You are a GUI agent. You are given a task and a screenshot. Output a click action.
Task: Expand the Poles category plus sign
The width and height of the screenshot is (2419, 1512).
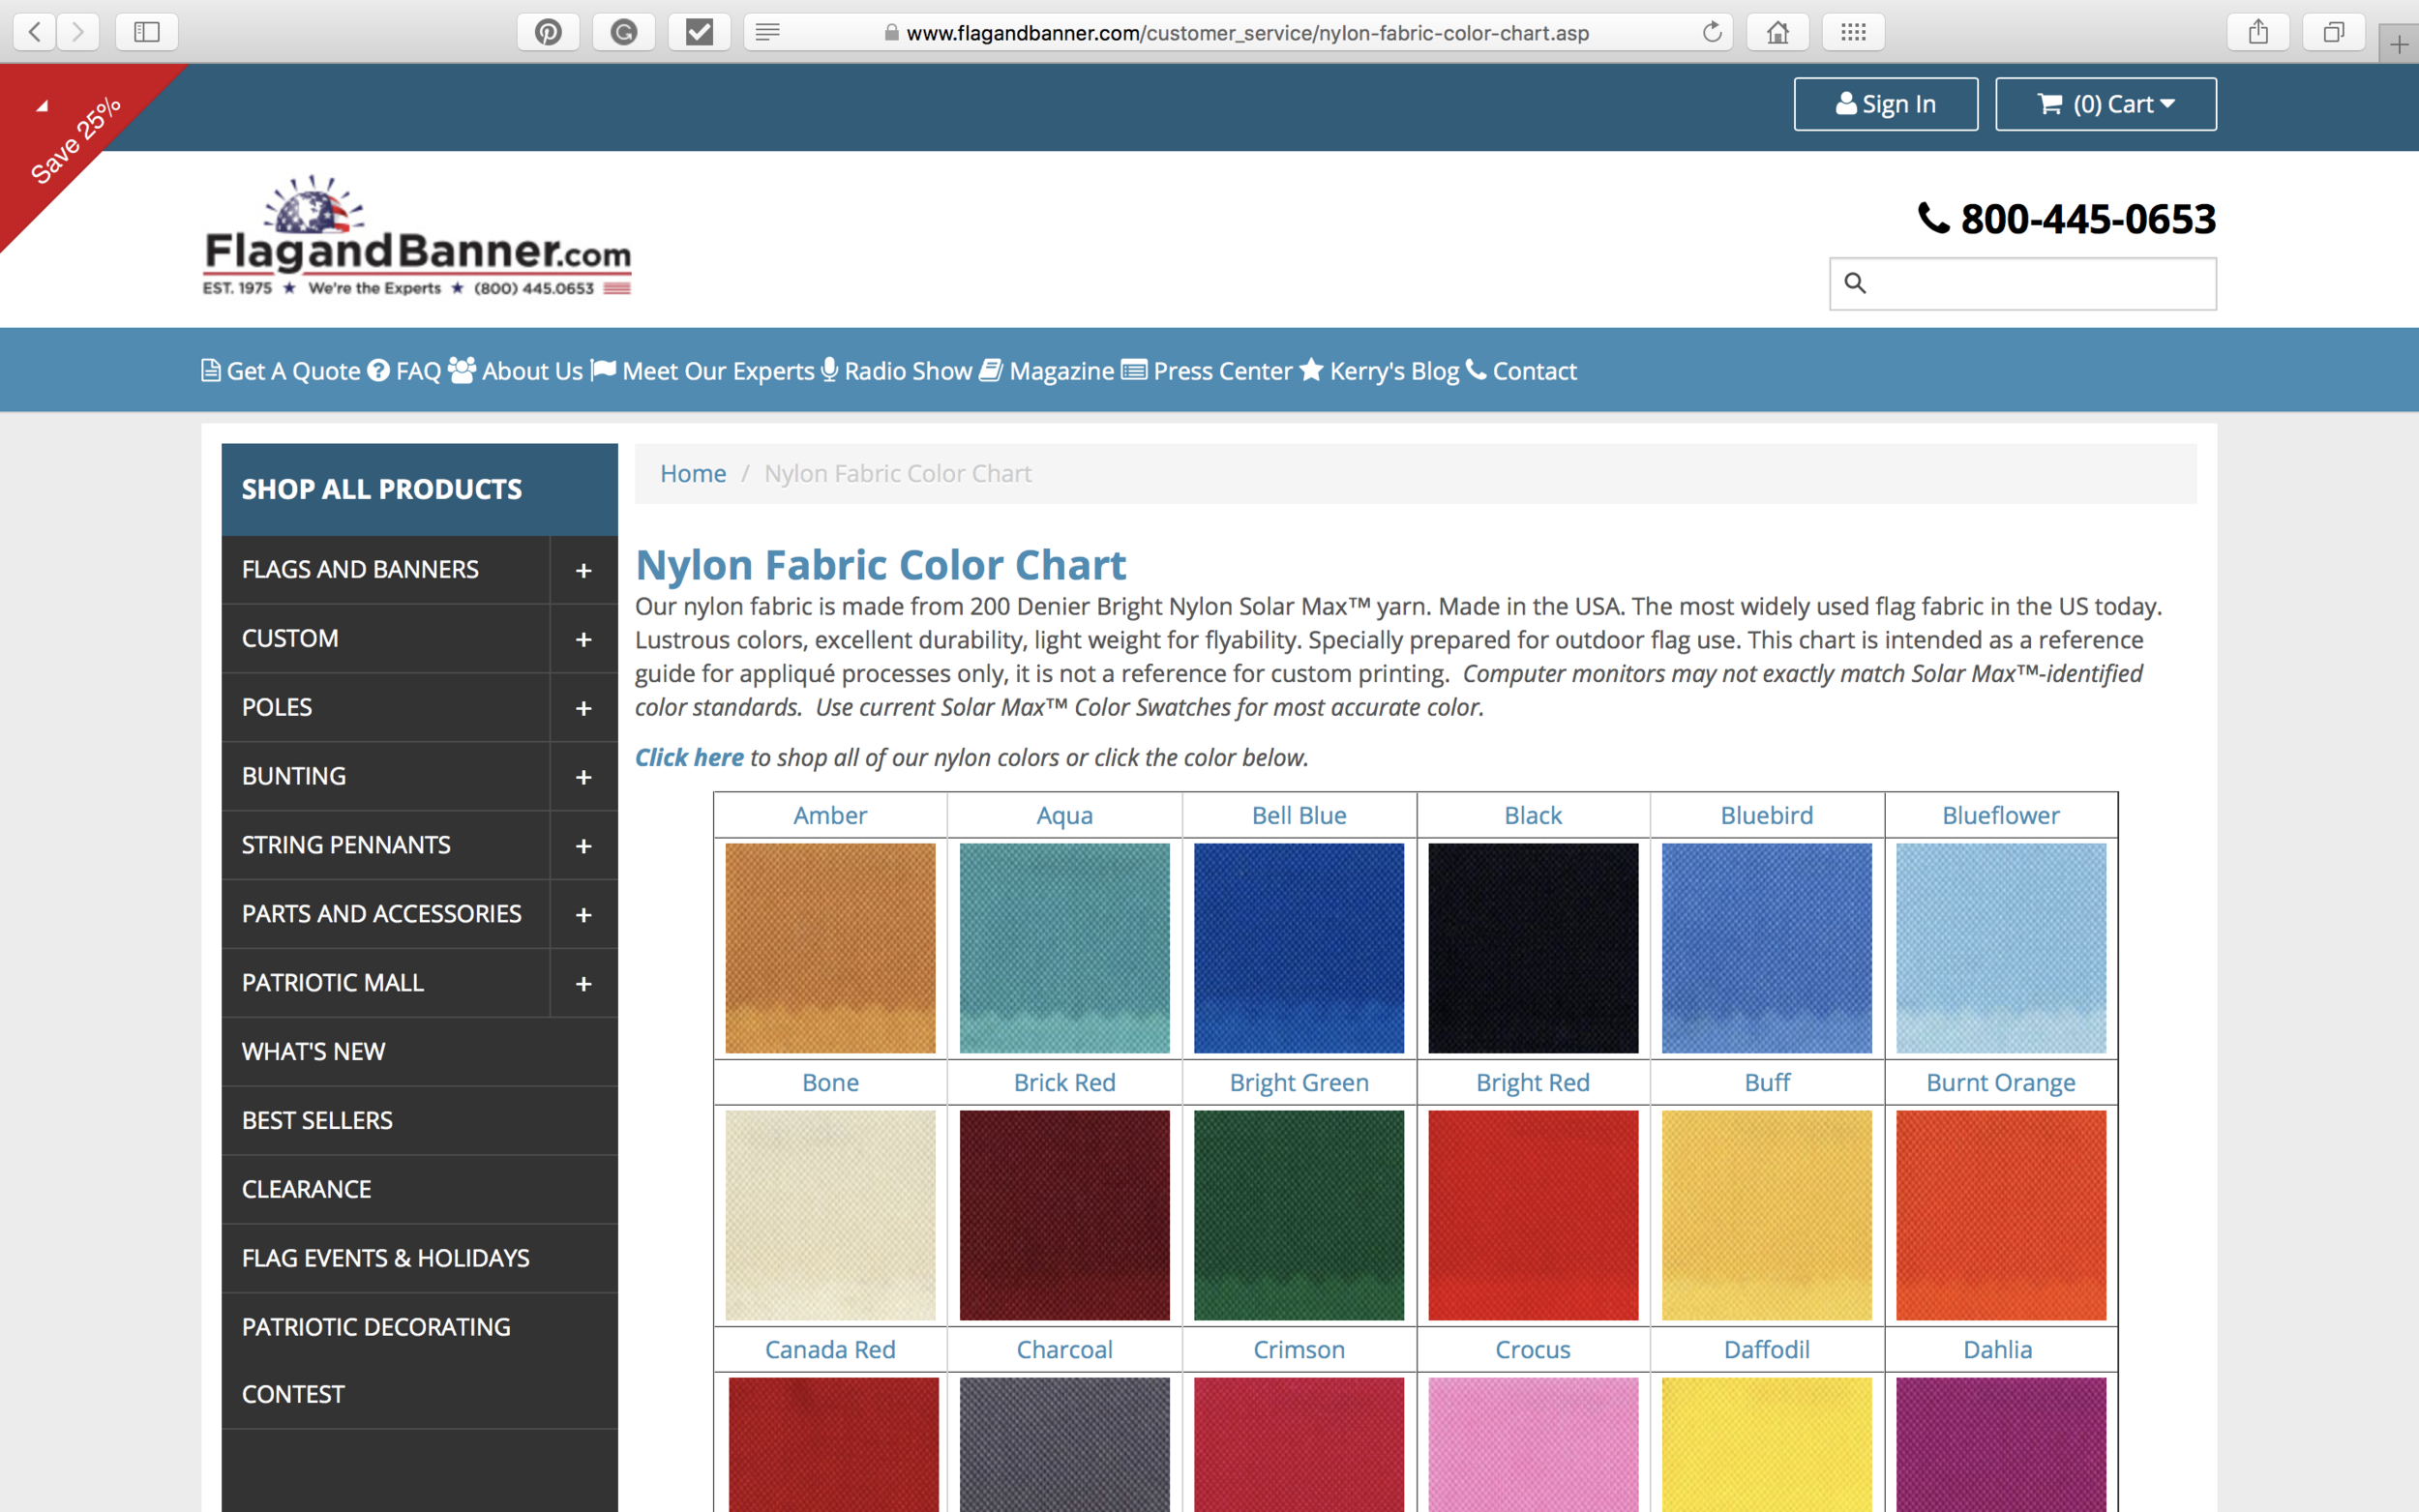click(x=584, y=708)
